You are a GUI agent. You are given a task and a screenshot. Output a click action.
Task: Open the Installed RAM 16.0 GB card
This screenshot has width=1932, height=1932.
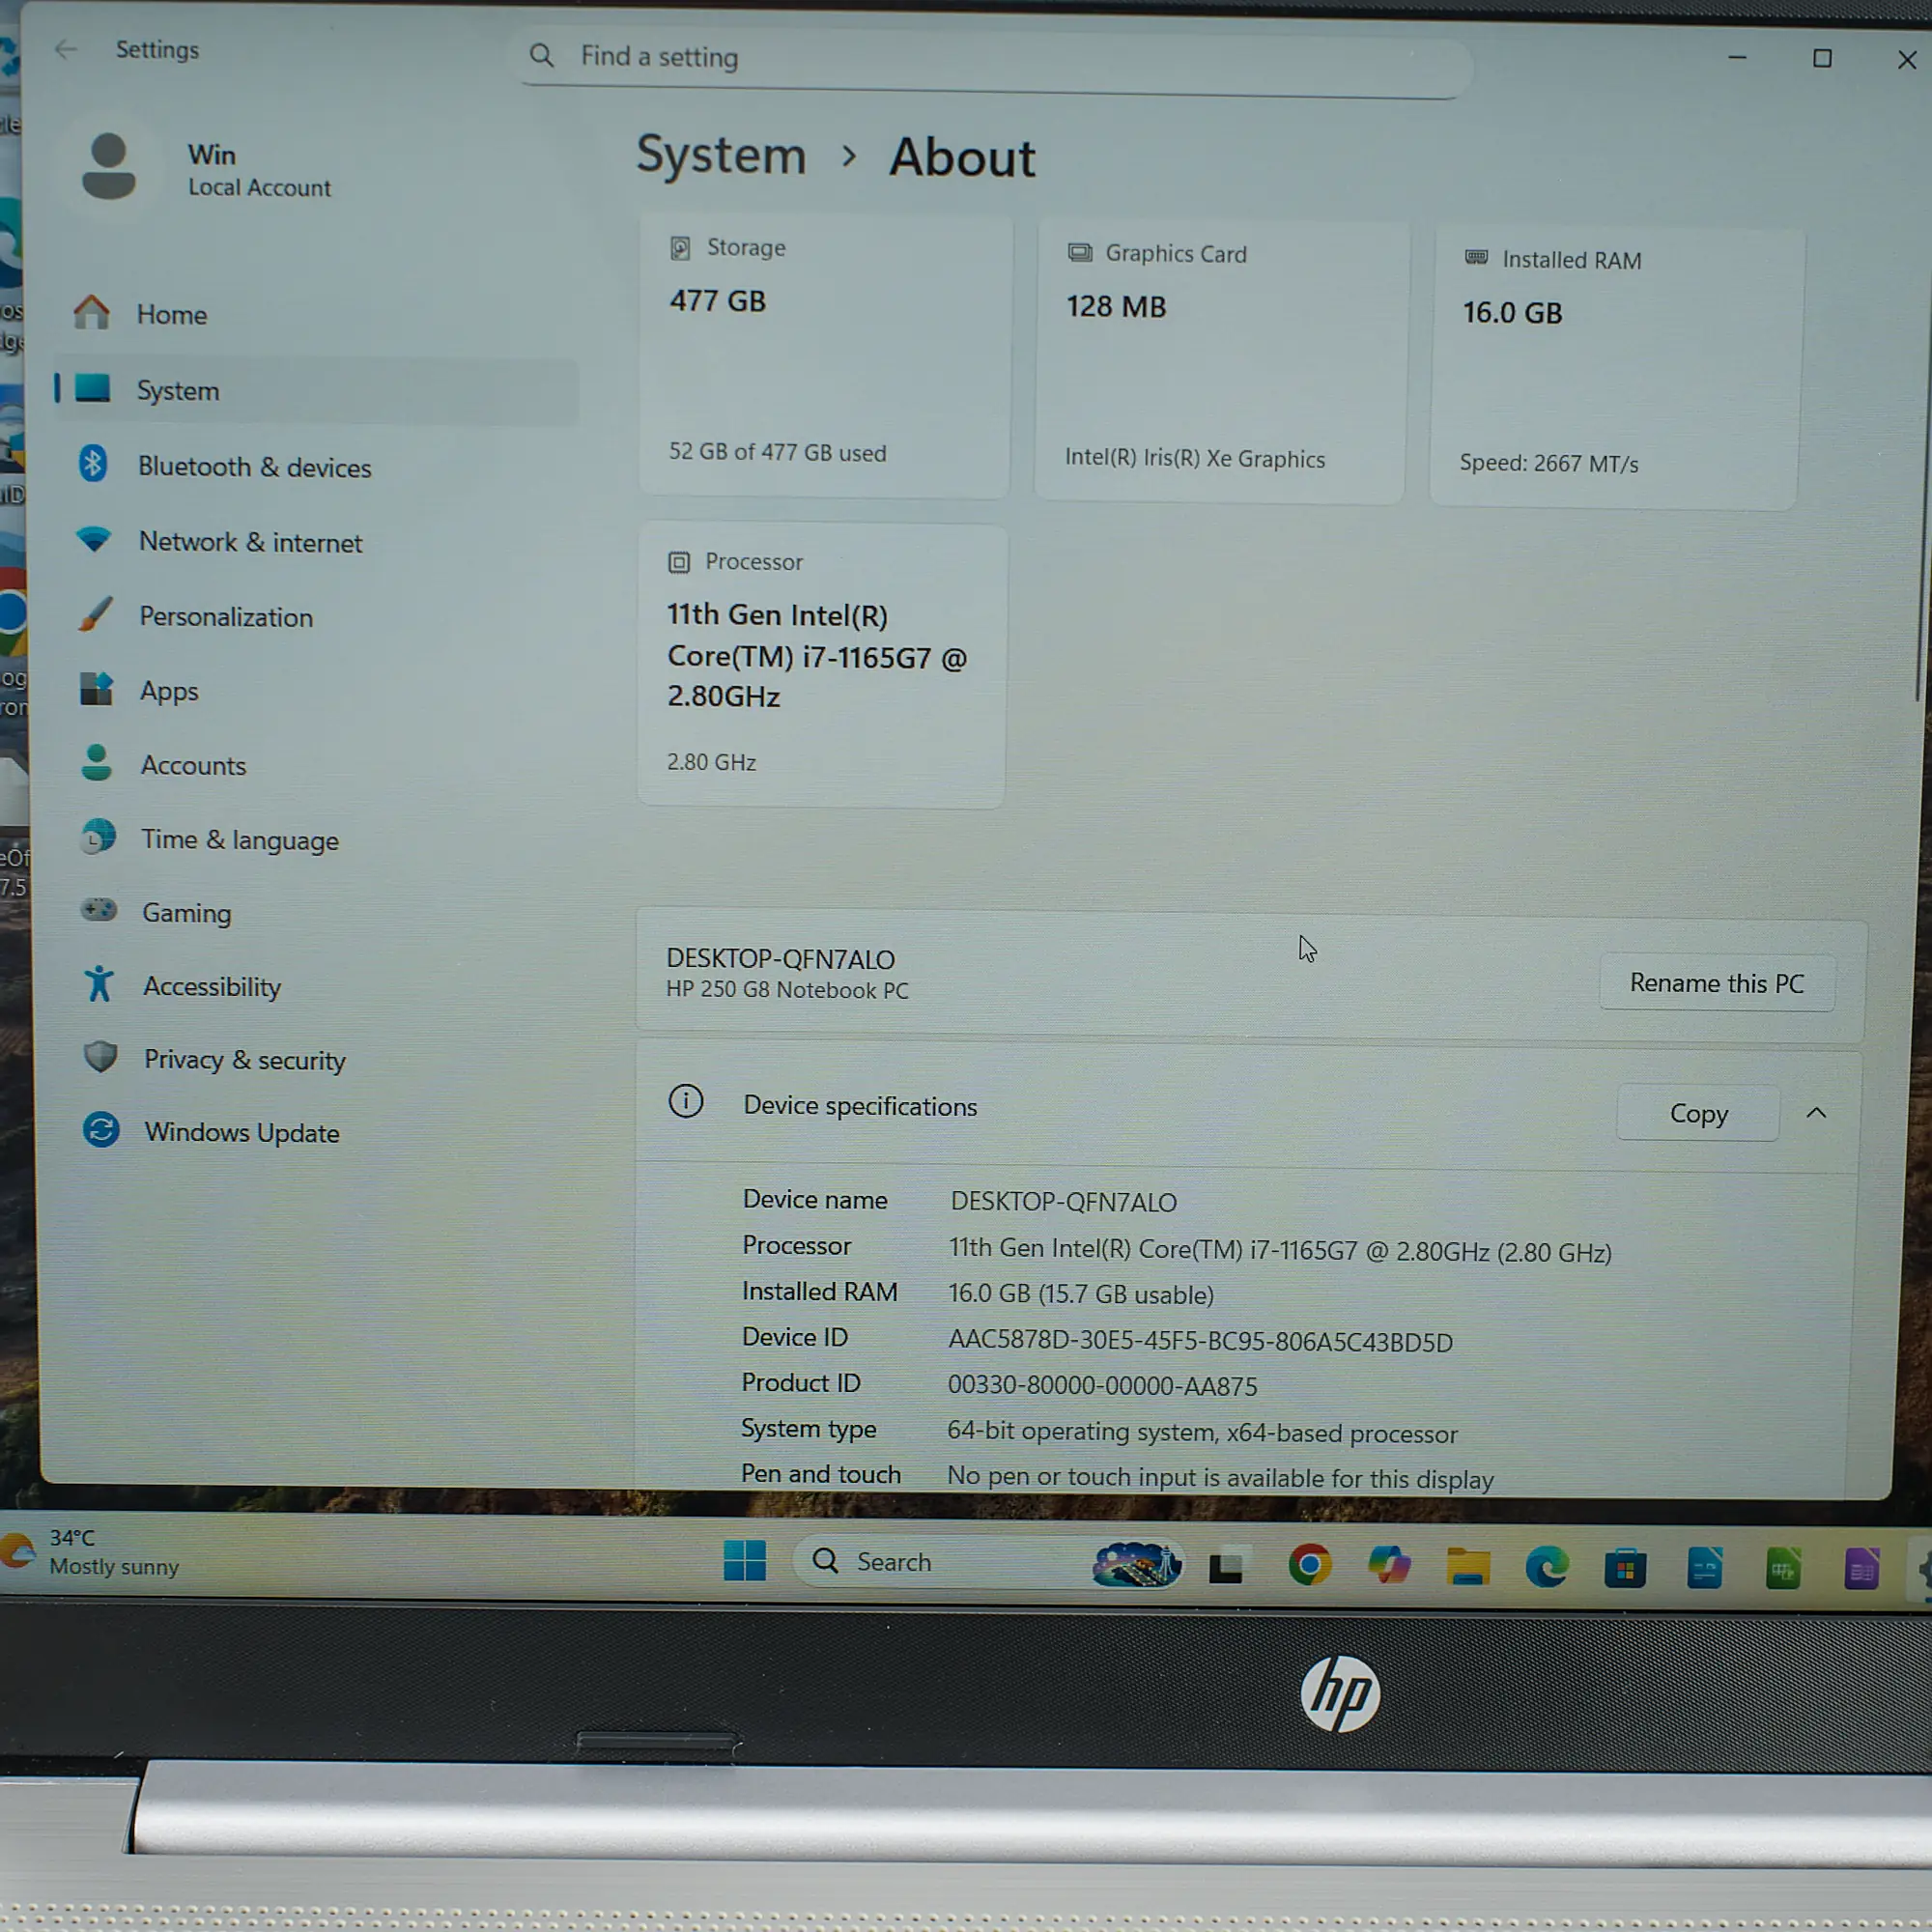click(1617, 369)
